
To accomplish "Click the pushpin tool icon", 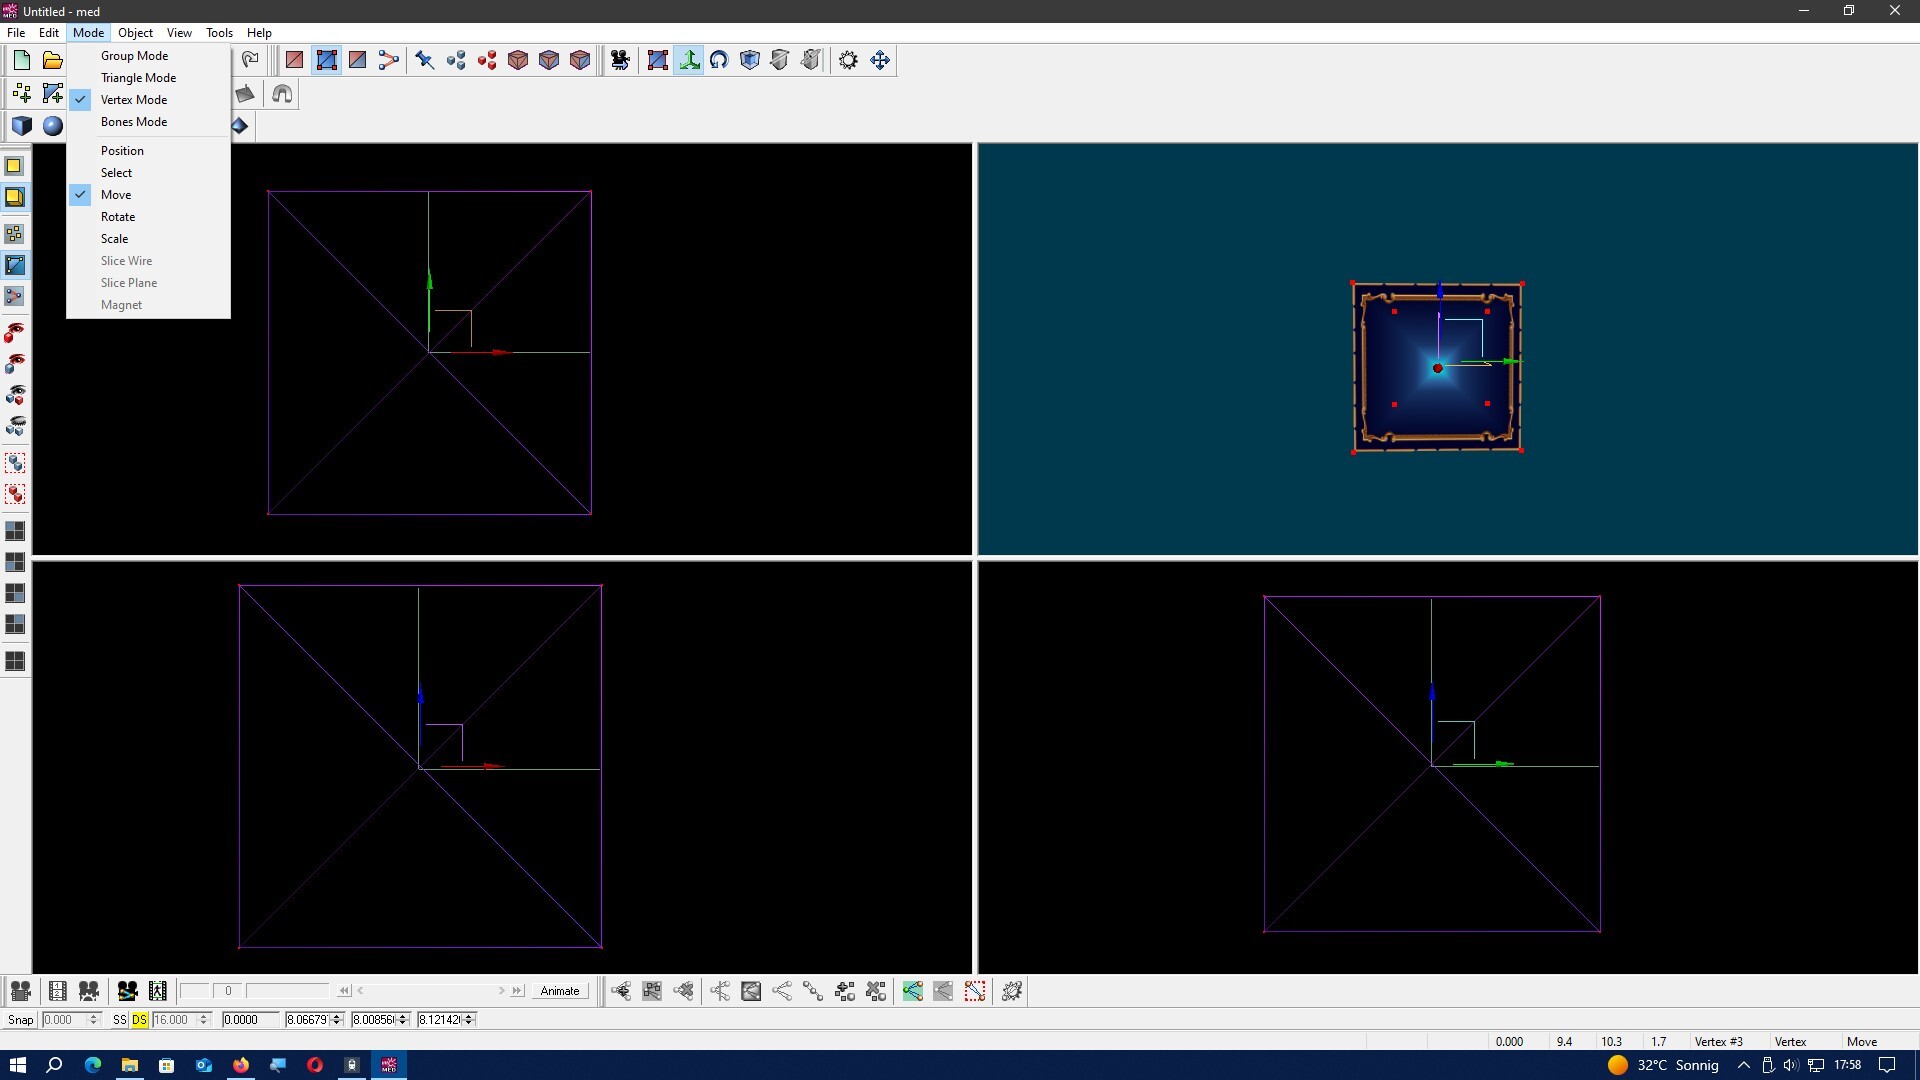I will pyautogui.click(x=424, y=60).
